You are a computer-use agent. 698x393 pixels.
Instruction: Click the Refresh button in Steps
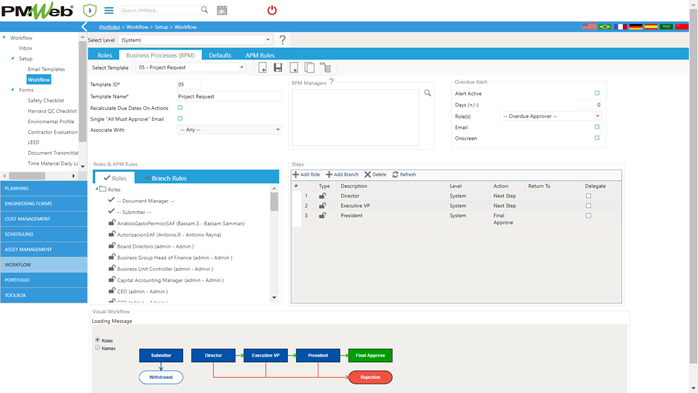(404, 174)
